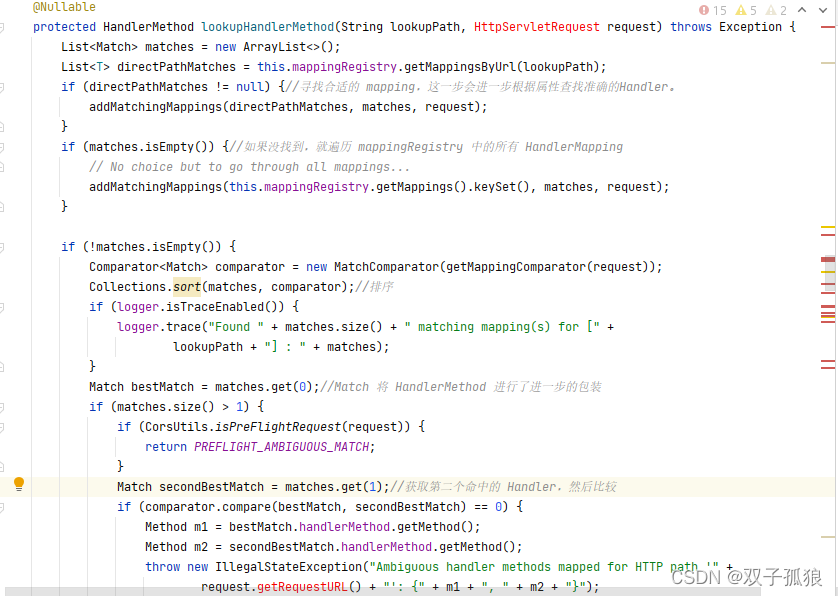Click 'IllegalStateException' in throw statement

coord(289,567)
